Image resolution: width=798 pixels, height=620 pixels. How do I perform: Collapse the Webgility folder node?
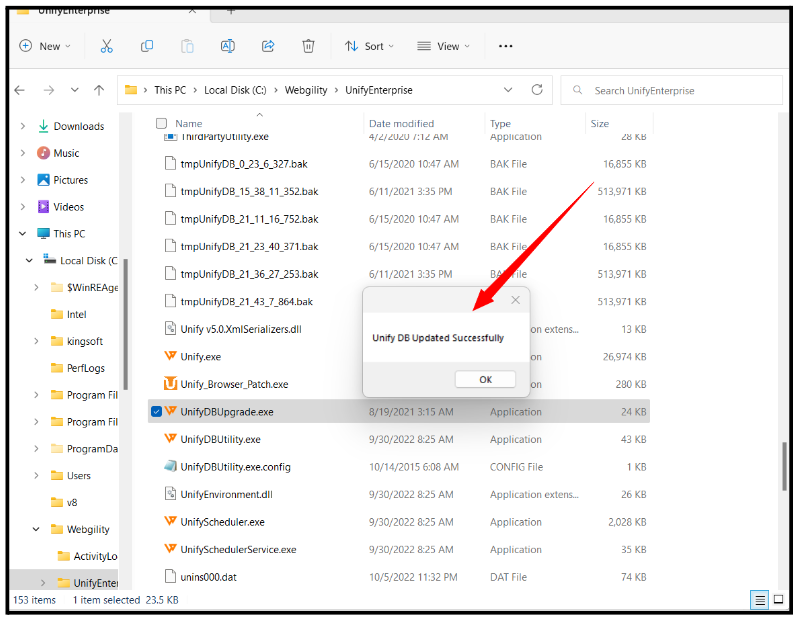click(36, 529)
